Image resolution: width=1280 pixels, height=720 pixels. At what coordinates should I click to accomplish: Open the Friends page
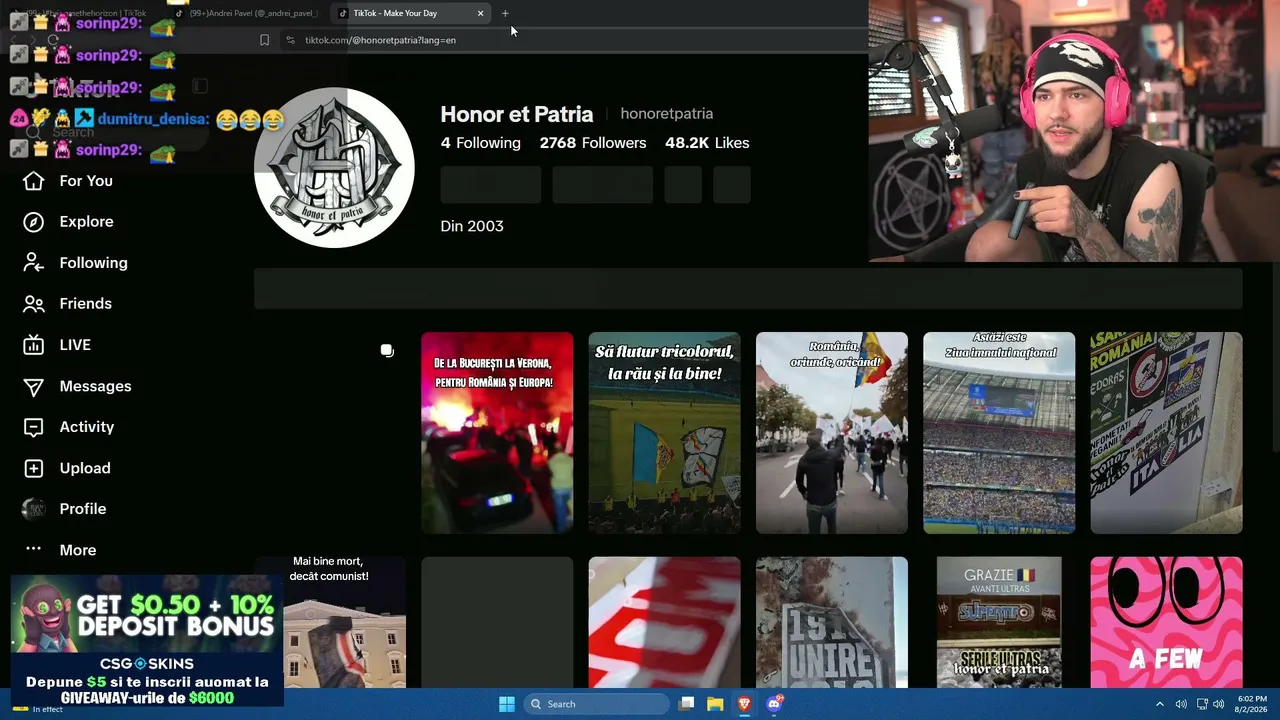pyautogui.click(x=67, y=304)
